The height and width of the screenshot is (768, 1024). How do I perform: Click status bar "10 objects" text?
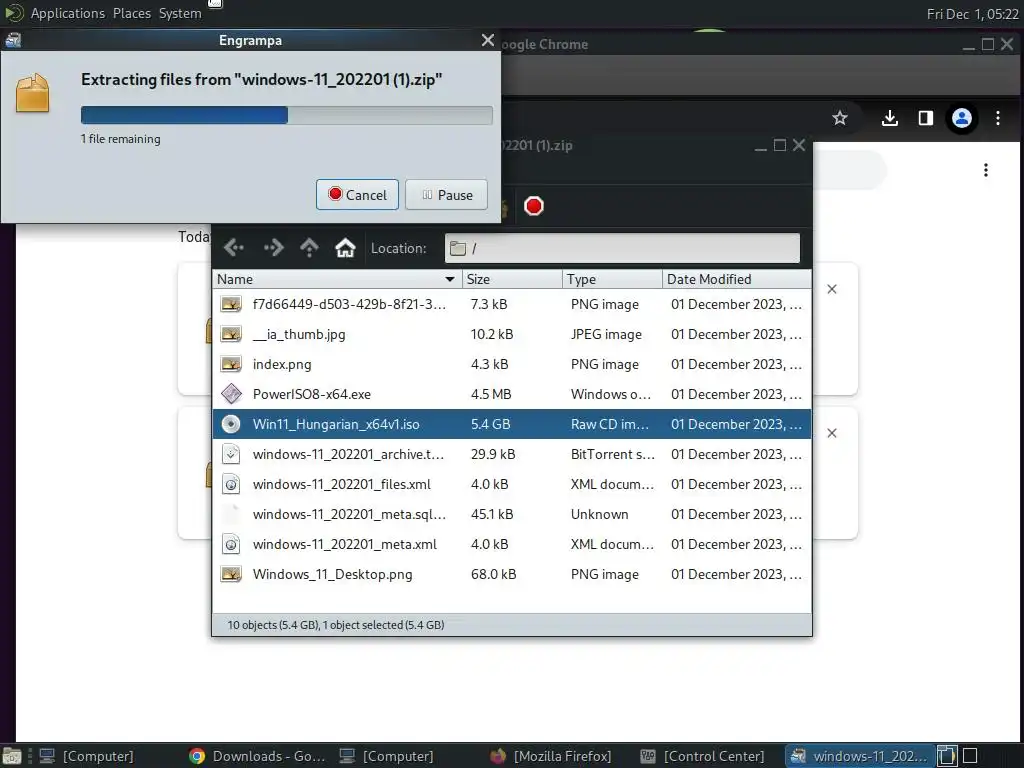tap(336, 625)
